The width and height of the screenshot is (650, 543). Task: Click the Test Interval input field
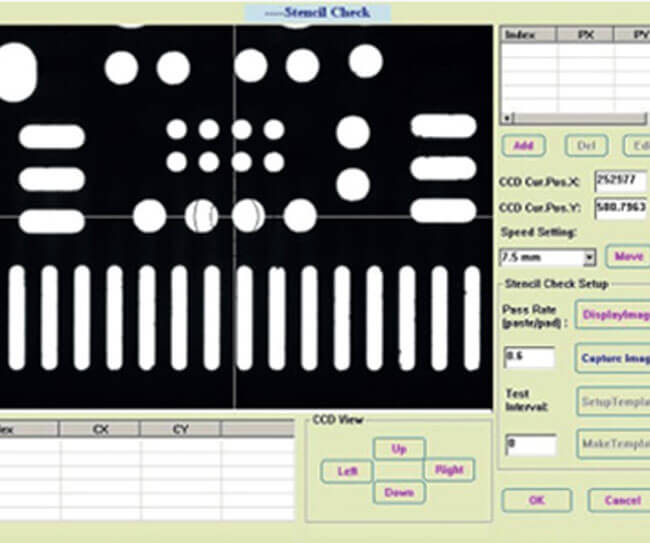[x=529, y=445]
